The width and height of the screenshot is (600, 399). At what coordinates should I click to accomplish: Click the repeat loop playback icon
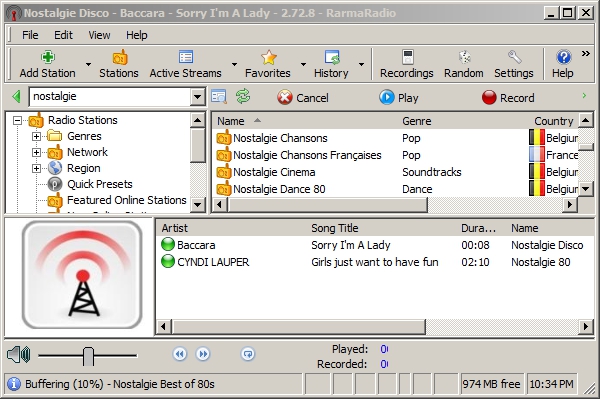pyautogui.click(x=248, y=354)
